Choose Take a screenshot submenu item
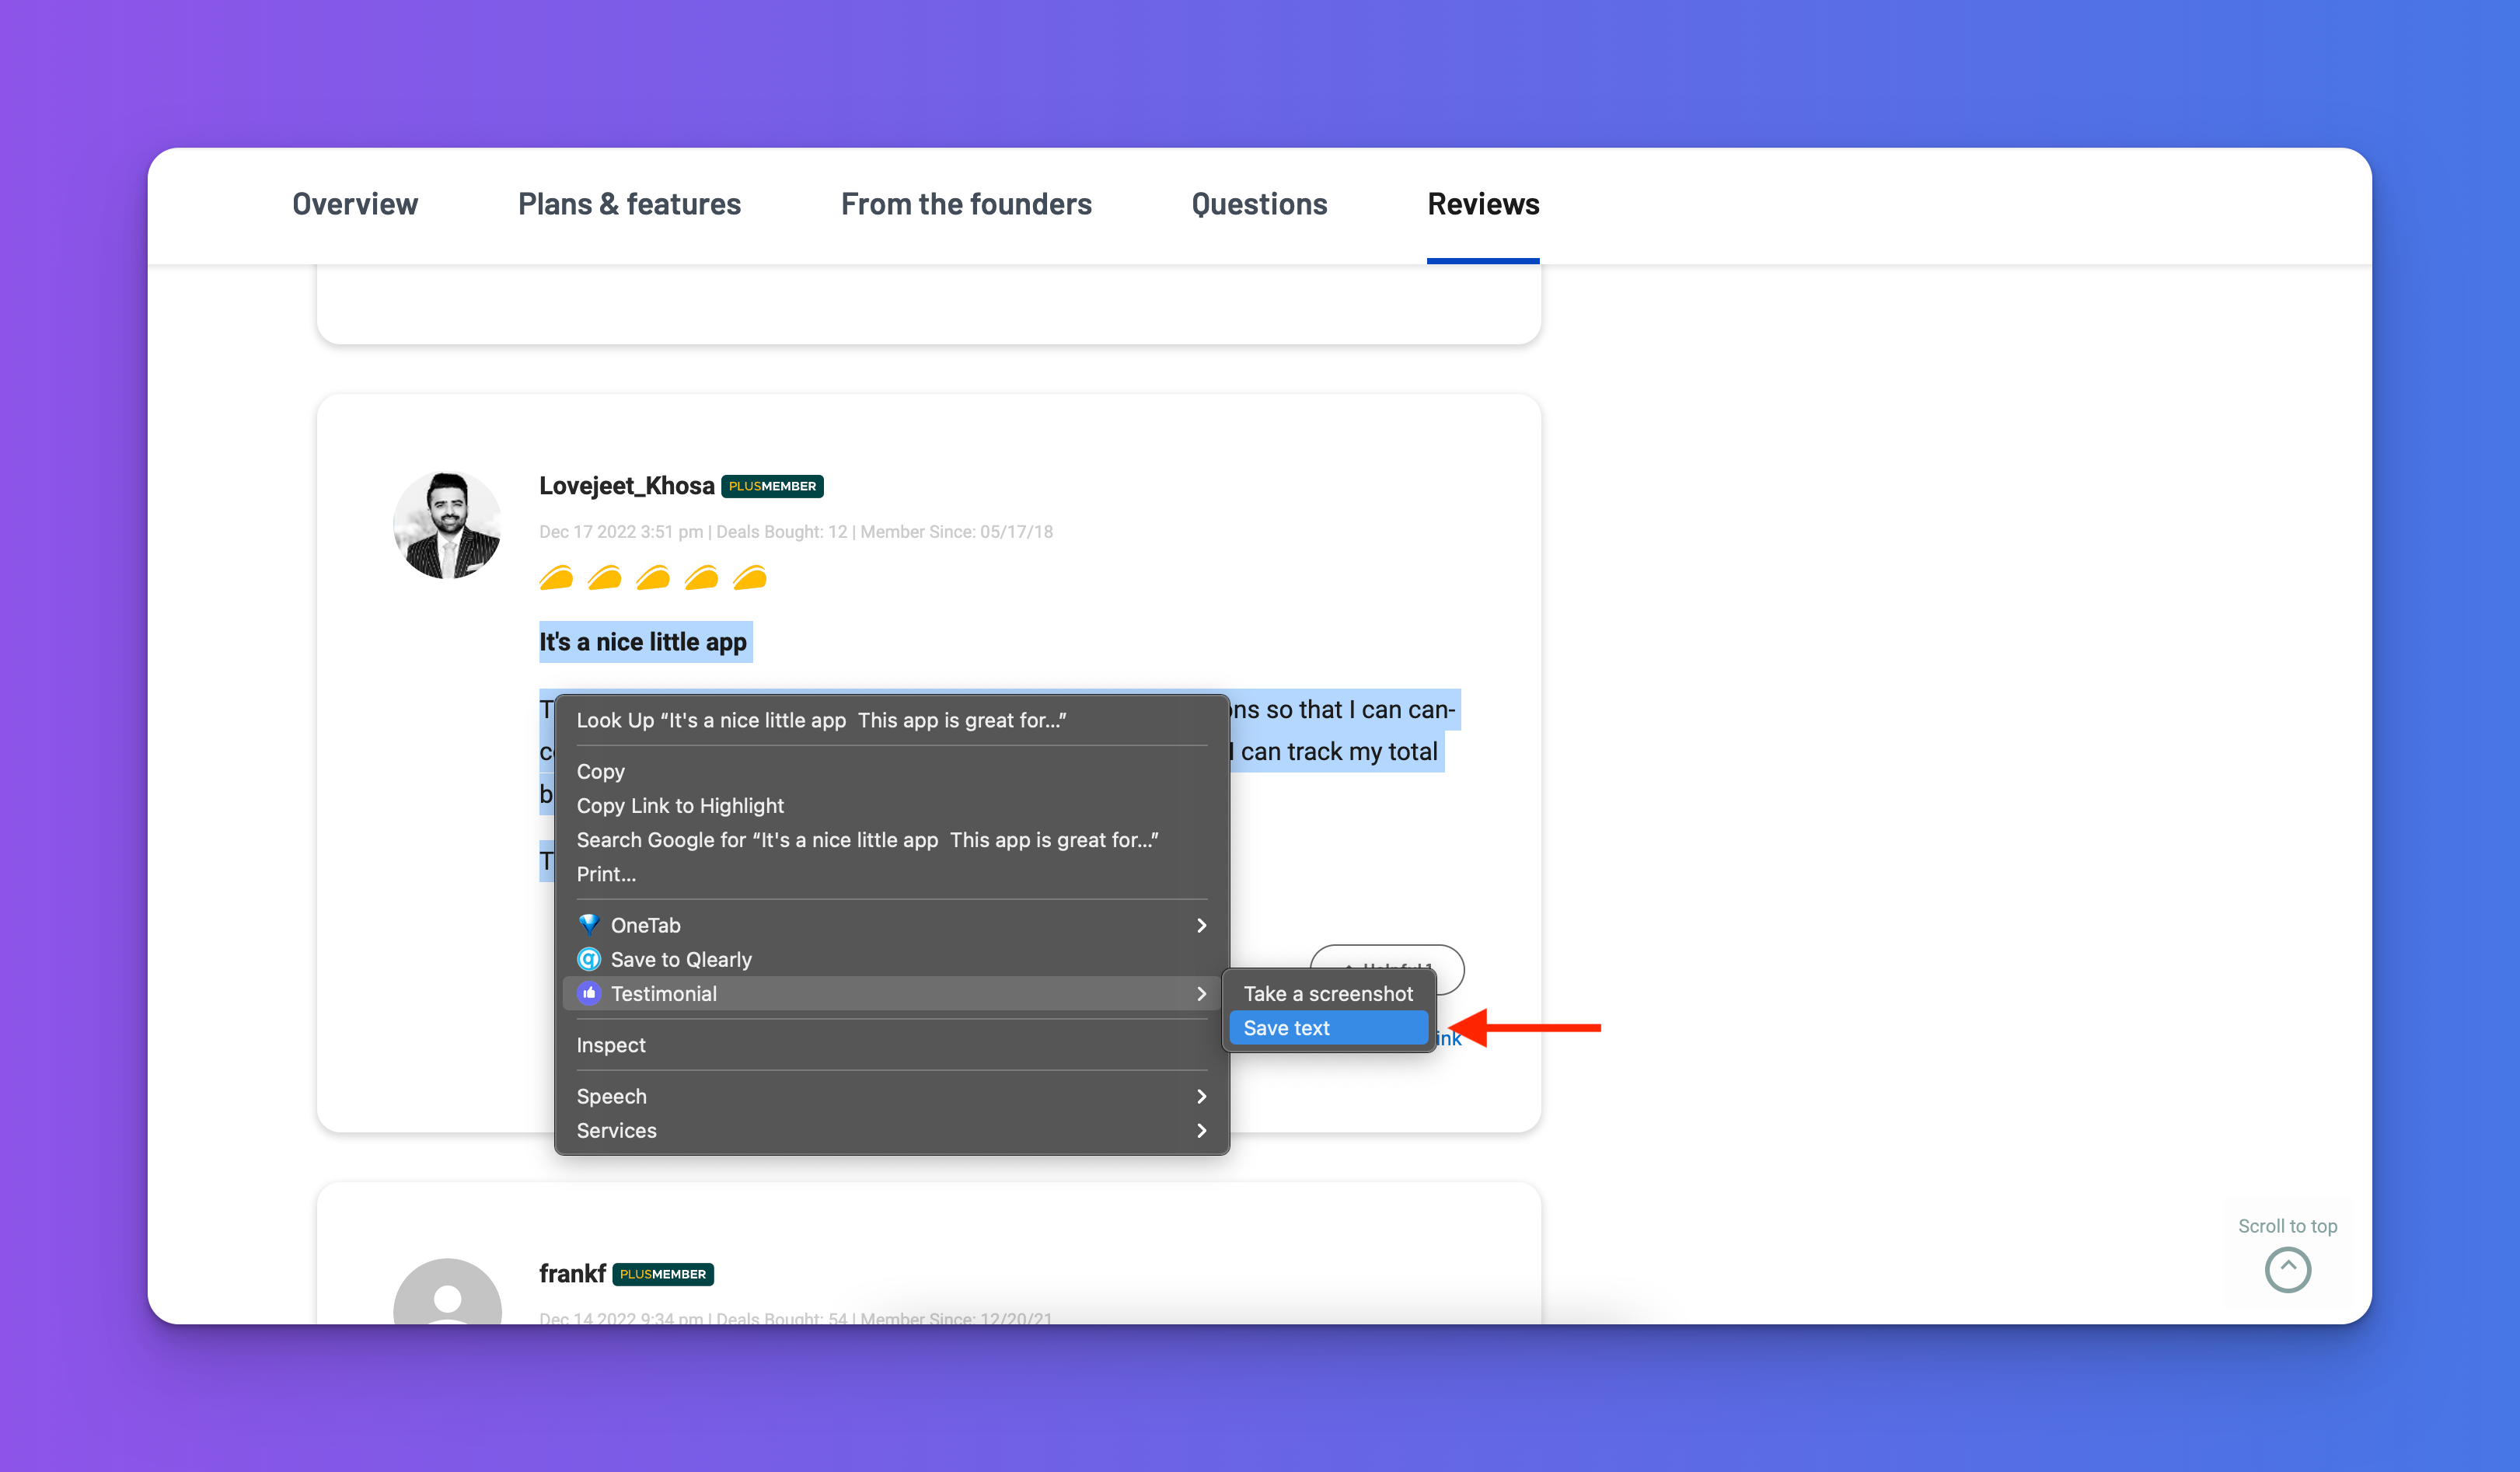The width and height of the screenshot is (2520, 1472). pyautogui.click(x=1328, y=994)
